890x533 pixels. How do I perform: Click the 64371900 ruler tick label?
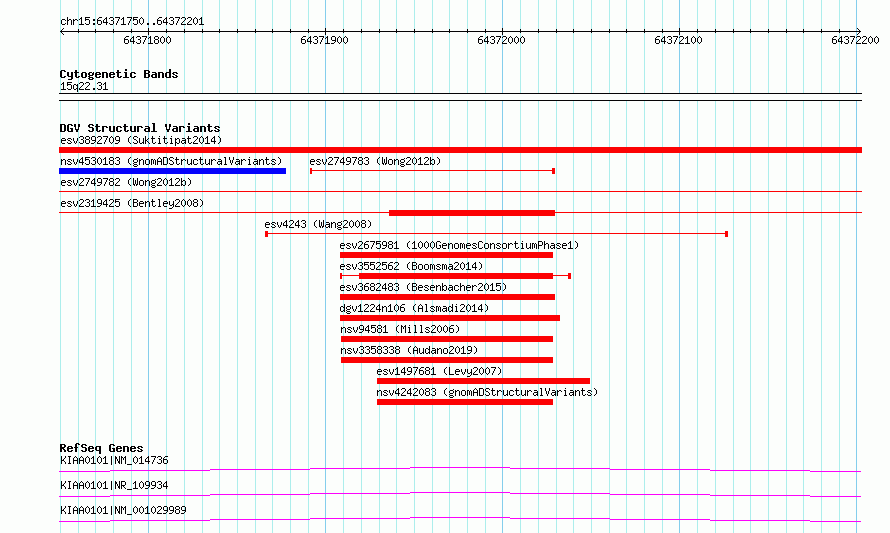[x=324, y=40]
